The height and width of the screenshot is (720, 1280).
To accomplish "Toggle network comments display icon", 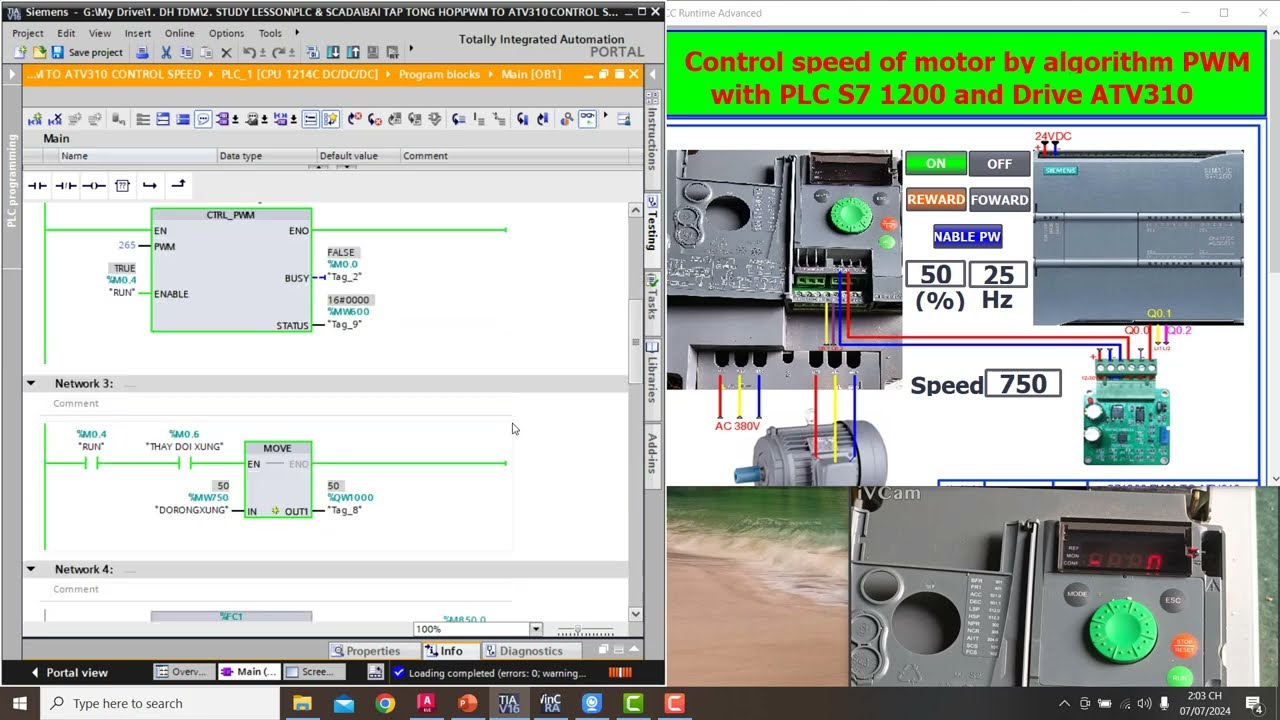I will [x=203, y=119].
